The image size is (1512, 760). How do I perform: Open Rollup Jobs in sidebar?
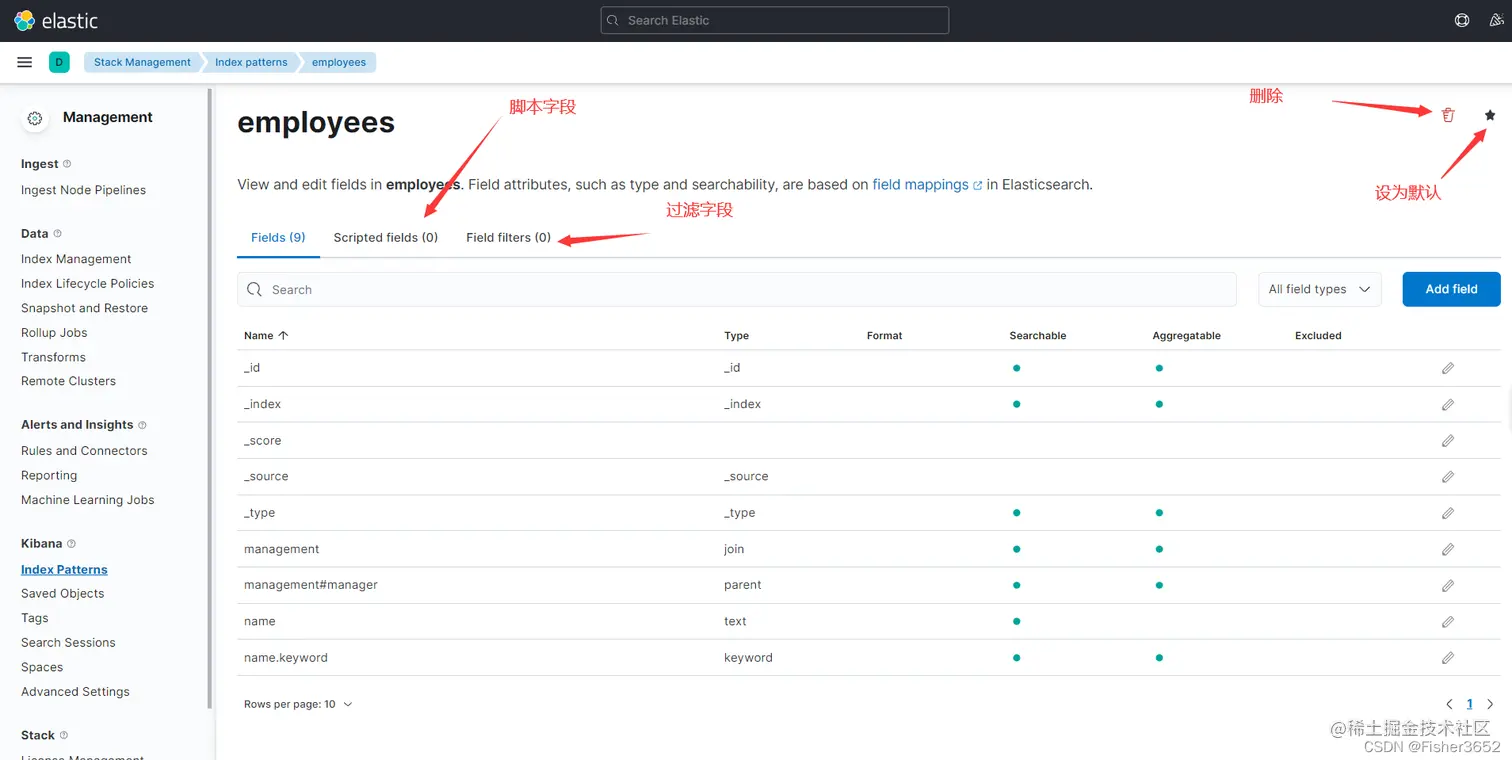54,333
